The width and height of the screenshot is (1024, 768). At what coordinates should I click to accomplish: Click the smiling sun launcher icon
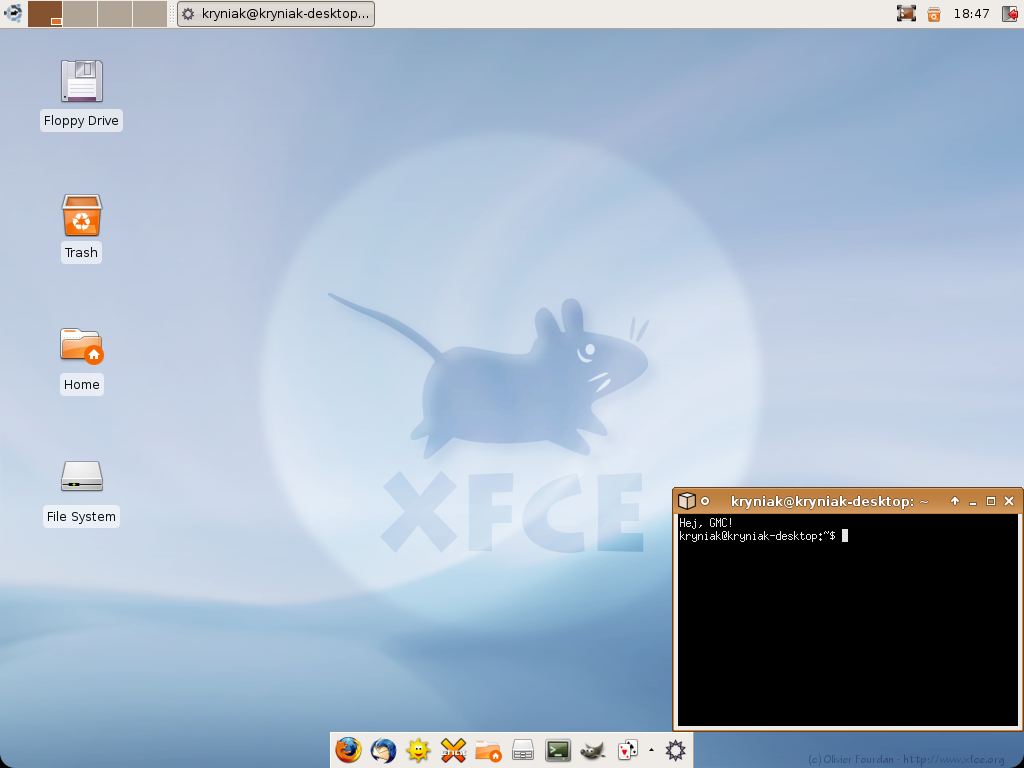(x=418, y=750)
